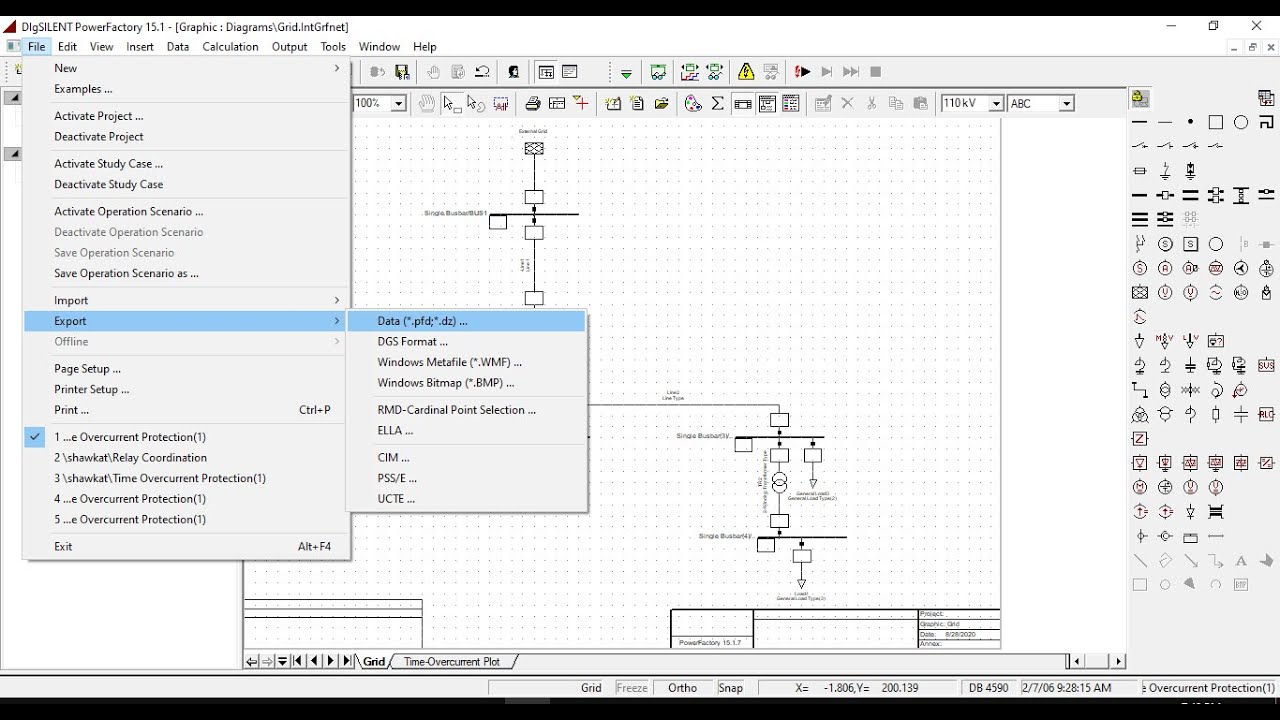
Task: Open the Offline submenu entry
Action: (187, 341)
